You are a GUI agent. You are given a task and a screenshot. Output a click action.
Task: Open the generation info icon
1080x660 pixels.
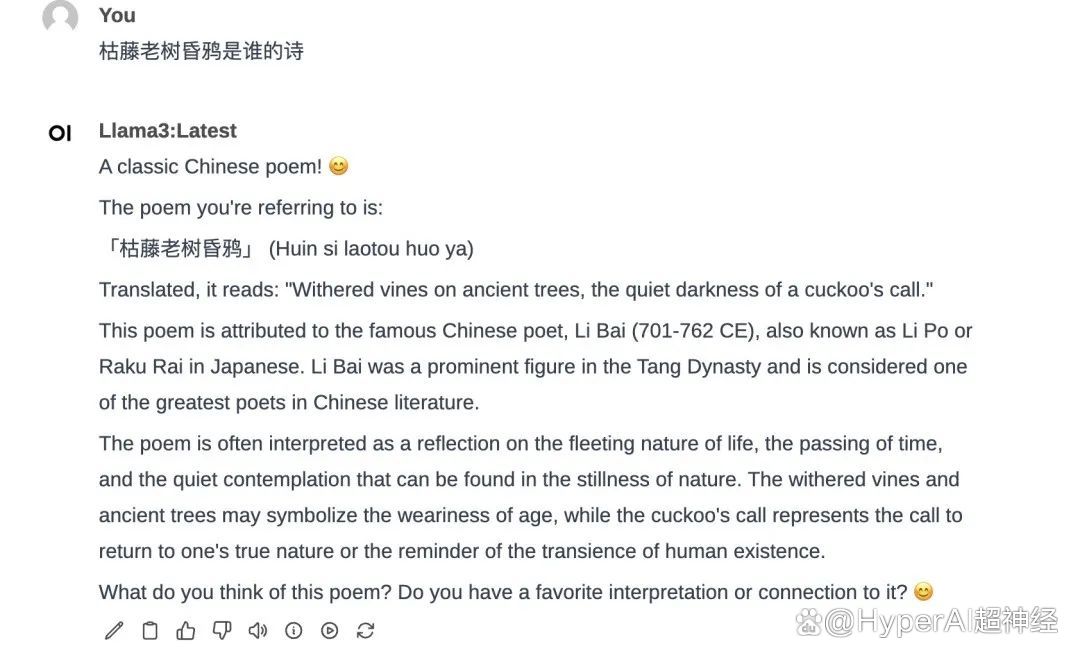[x=293, y=630]
